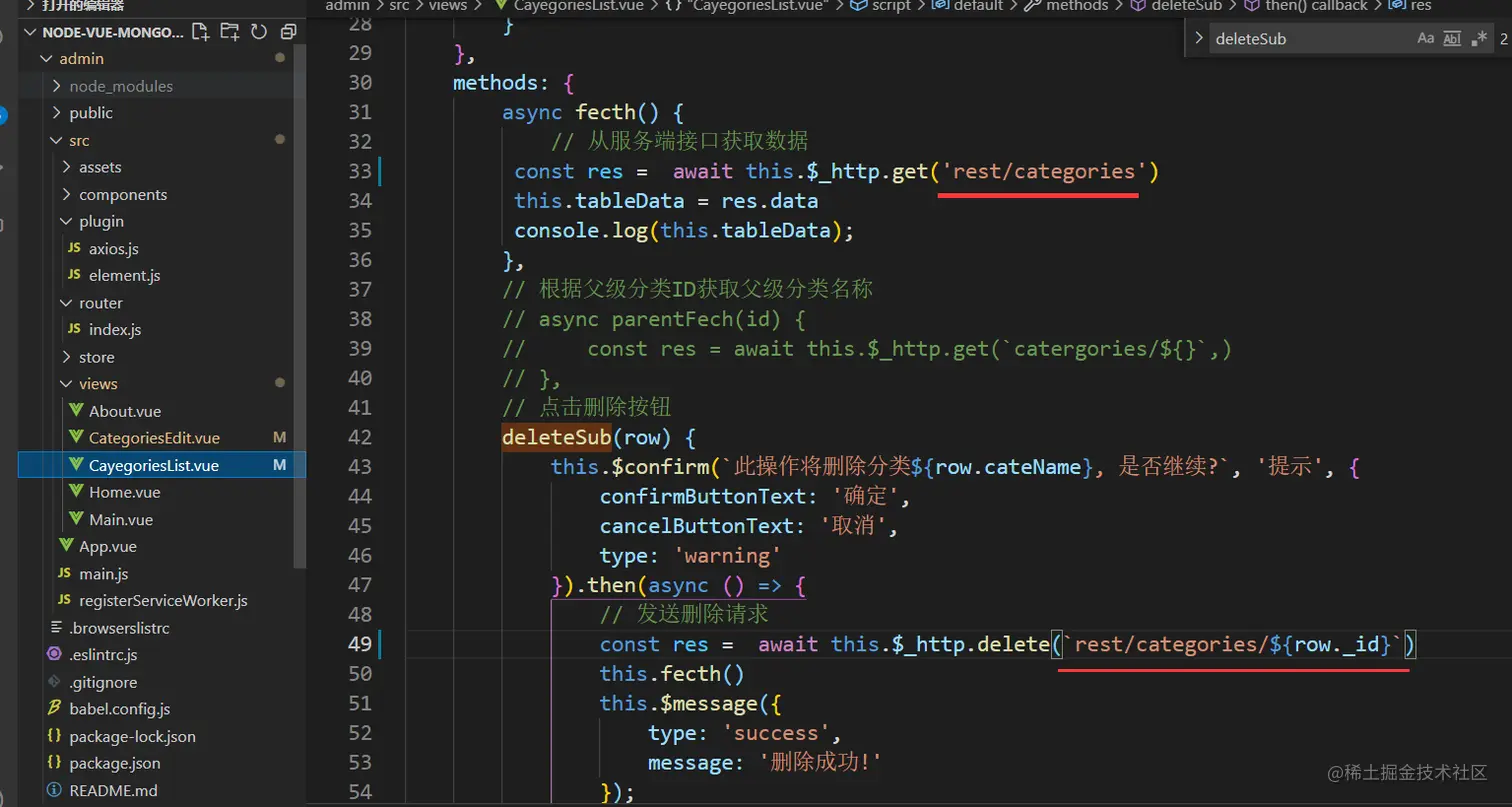
Task: Toggle Match Case in the find box
Action: pos(1425,39)
